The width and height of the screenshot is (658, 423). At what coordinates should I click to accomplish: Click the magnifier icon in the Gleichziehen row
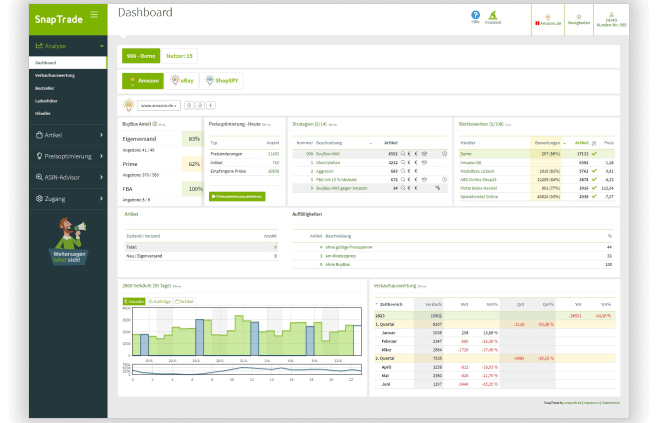click(x=403, y=162)
